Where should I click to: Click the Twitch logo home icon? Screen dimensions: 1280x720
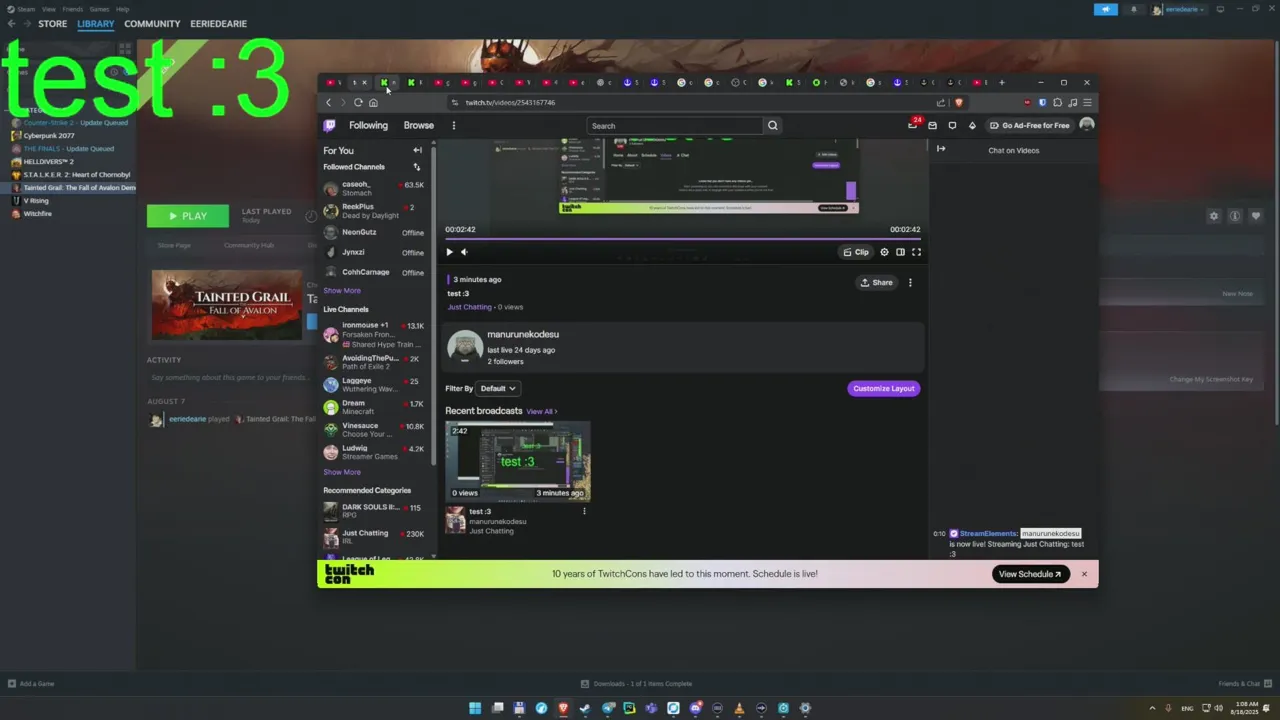(x=330, y=125)
